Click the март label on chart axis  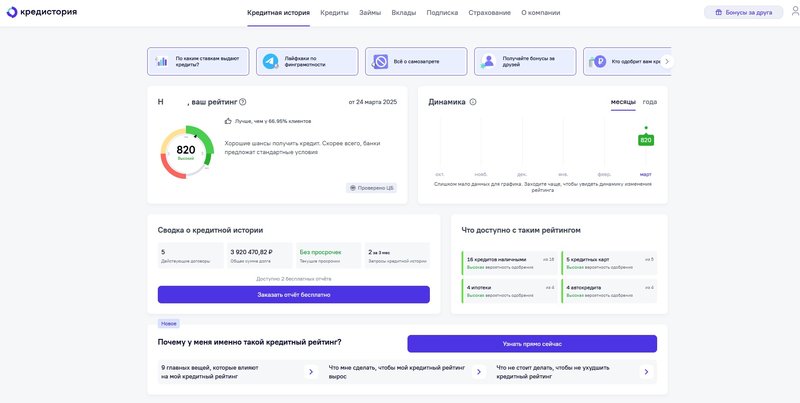(x=646, y=174)
